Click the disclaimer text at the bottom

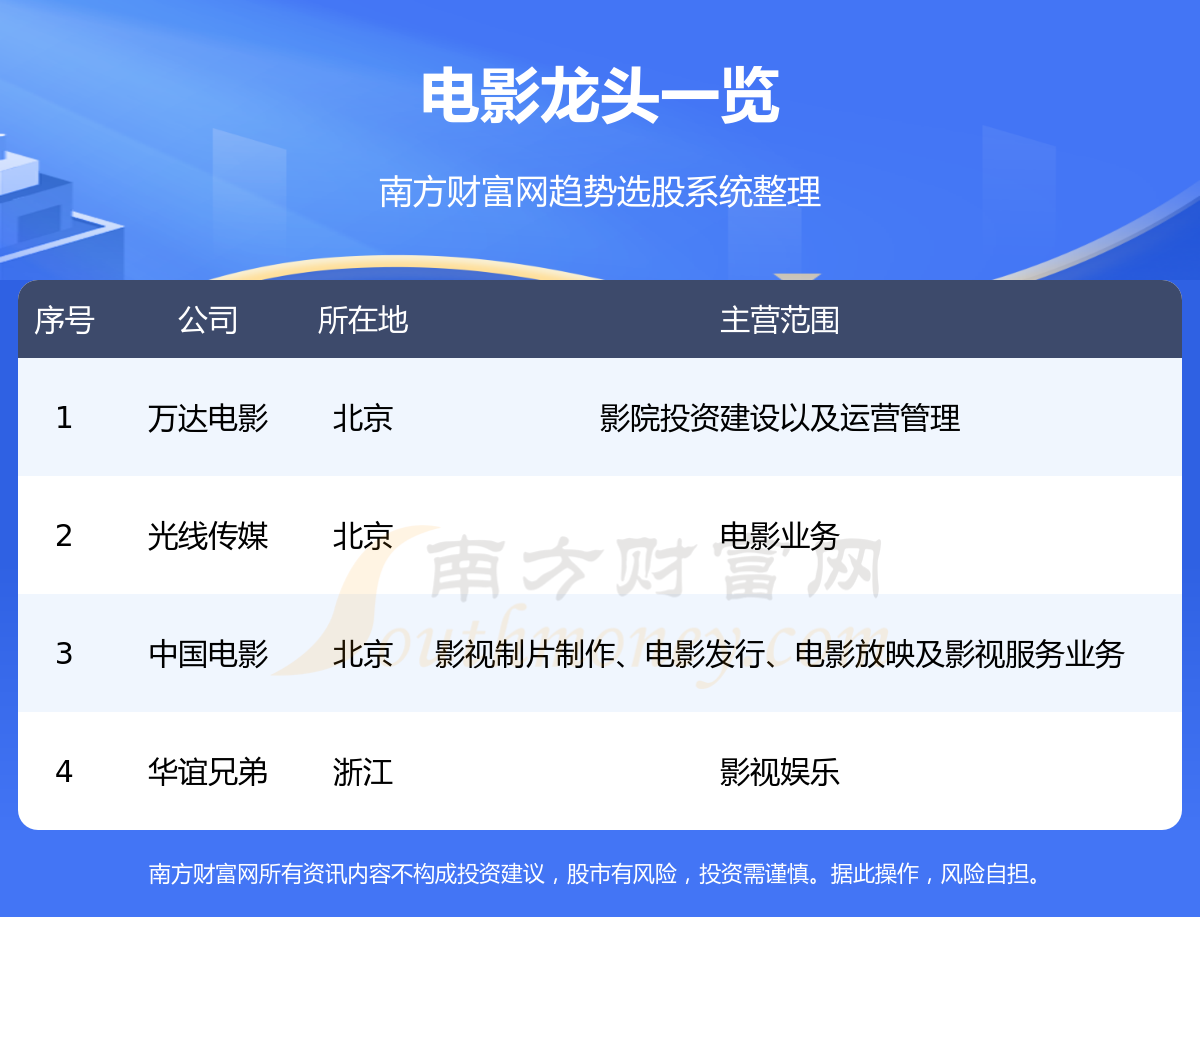[x=598, y=874]
